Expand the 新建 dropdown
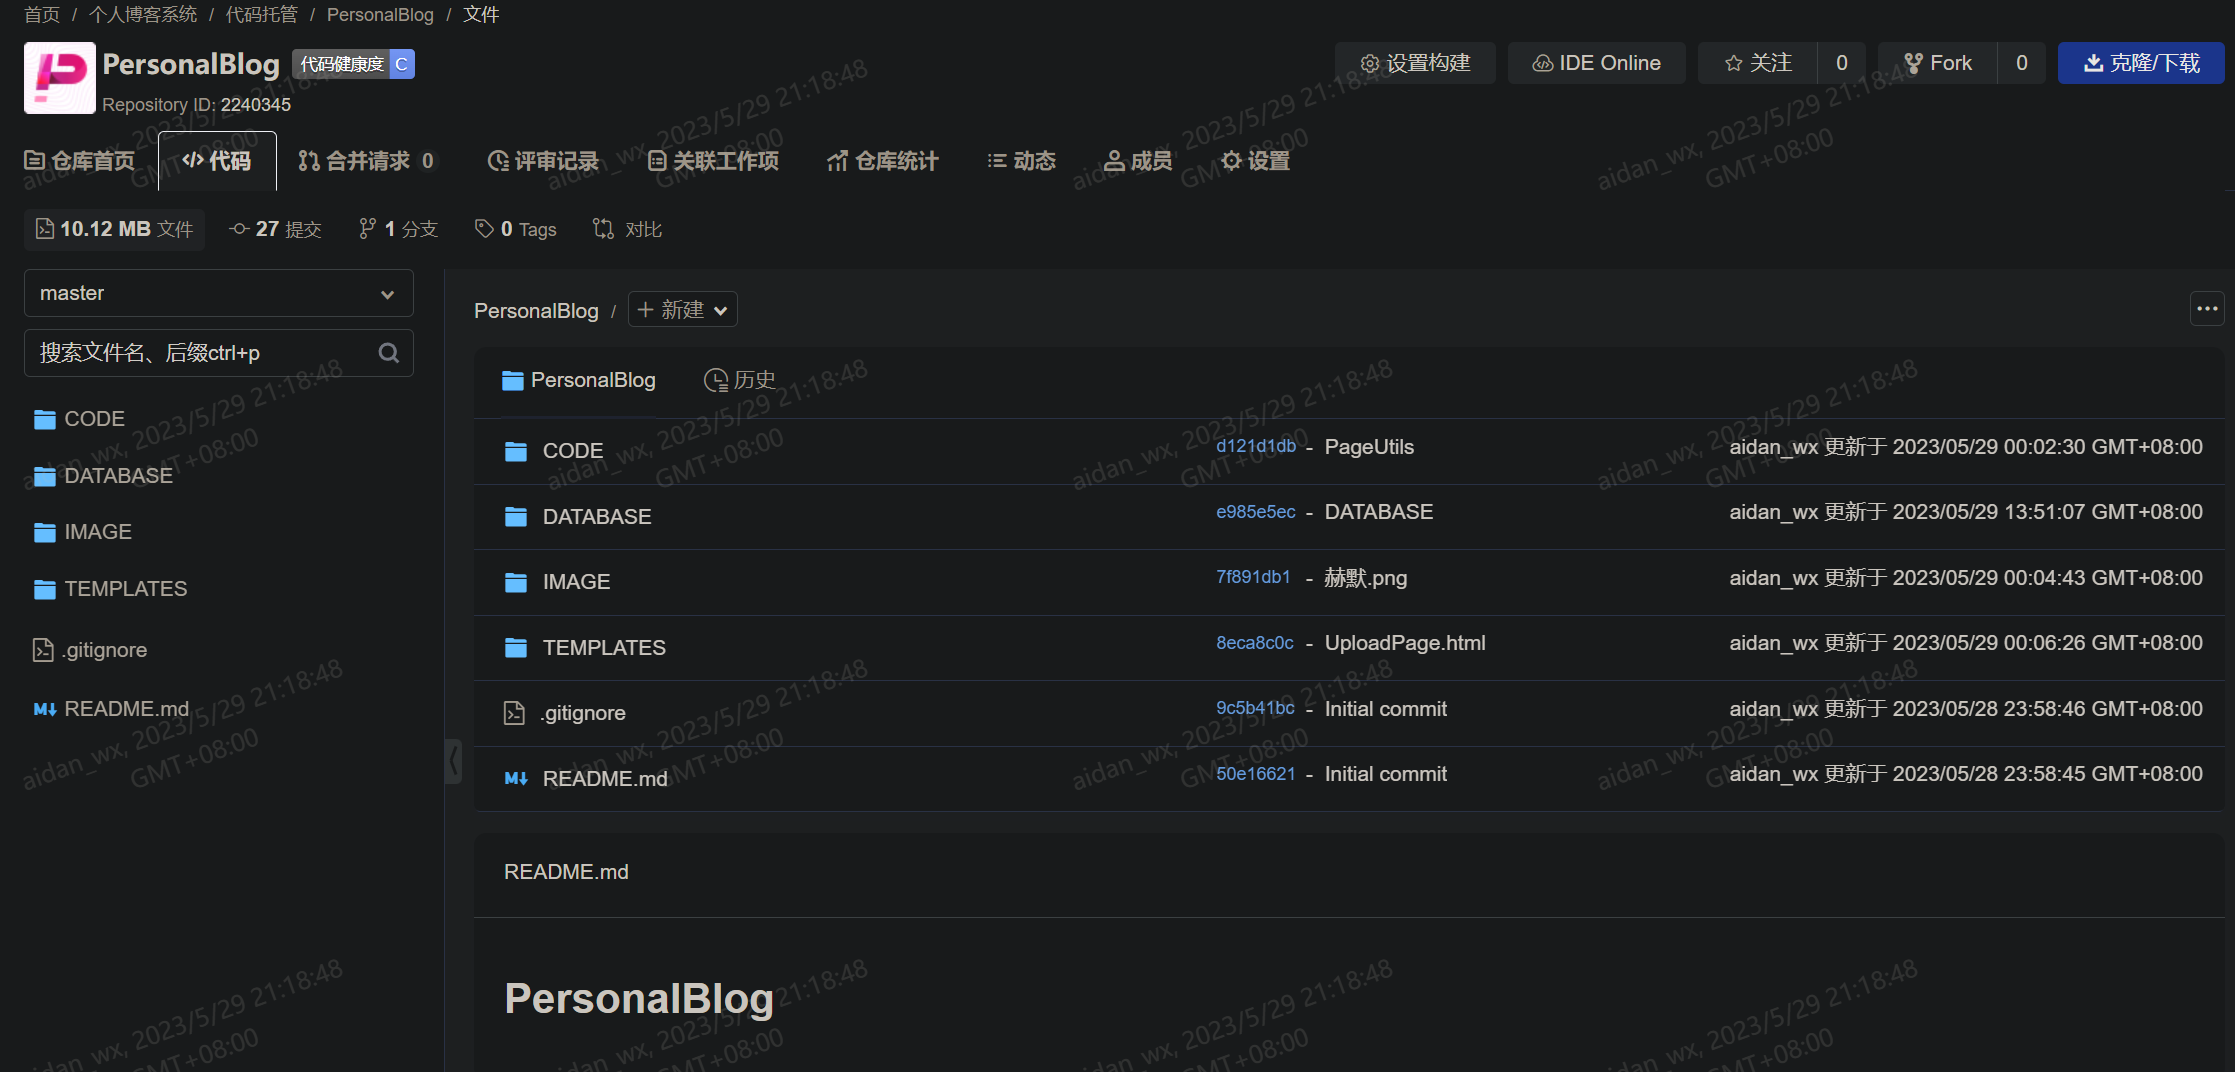This screenshot has width=2235, height=1072. [x=683, y=310]
